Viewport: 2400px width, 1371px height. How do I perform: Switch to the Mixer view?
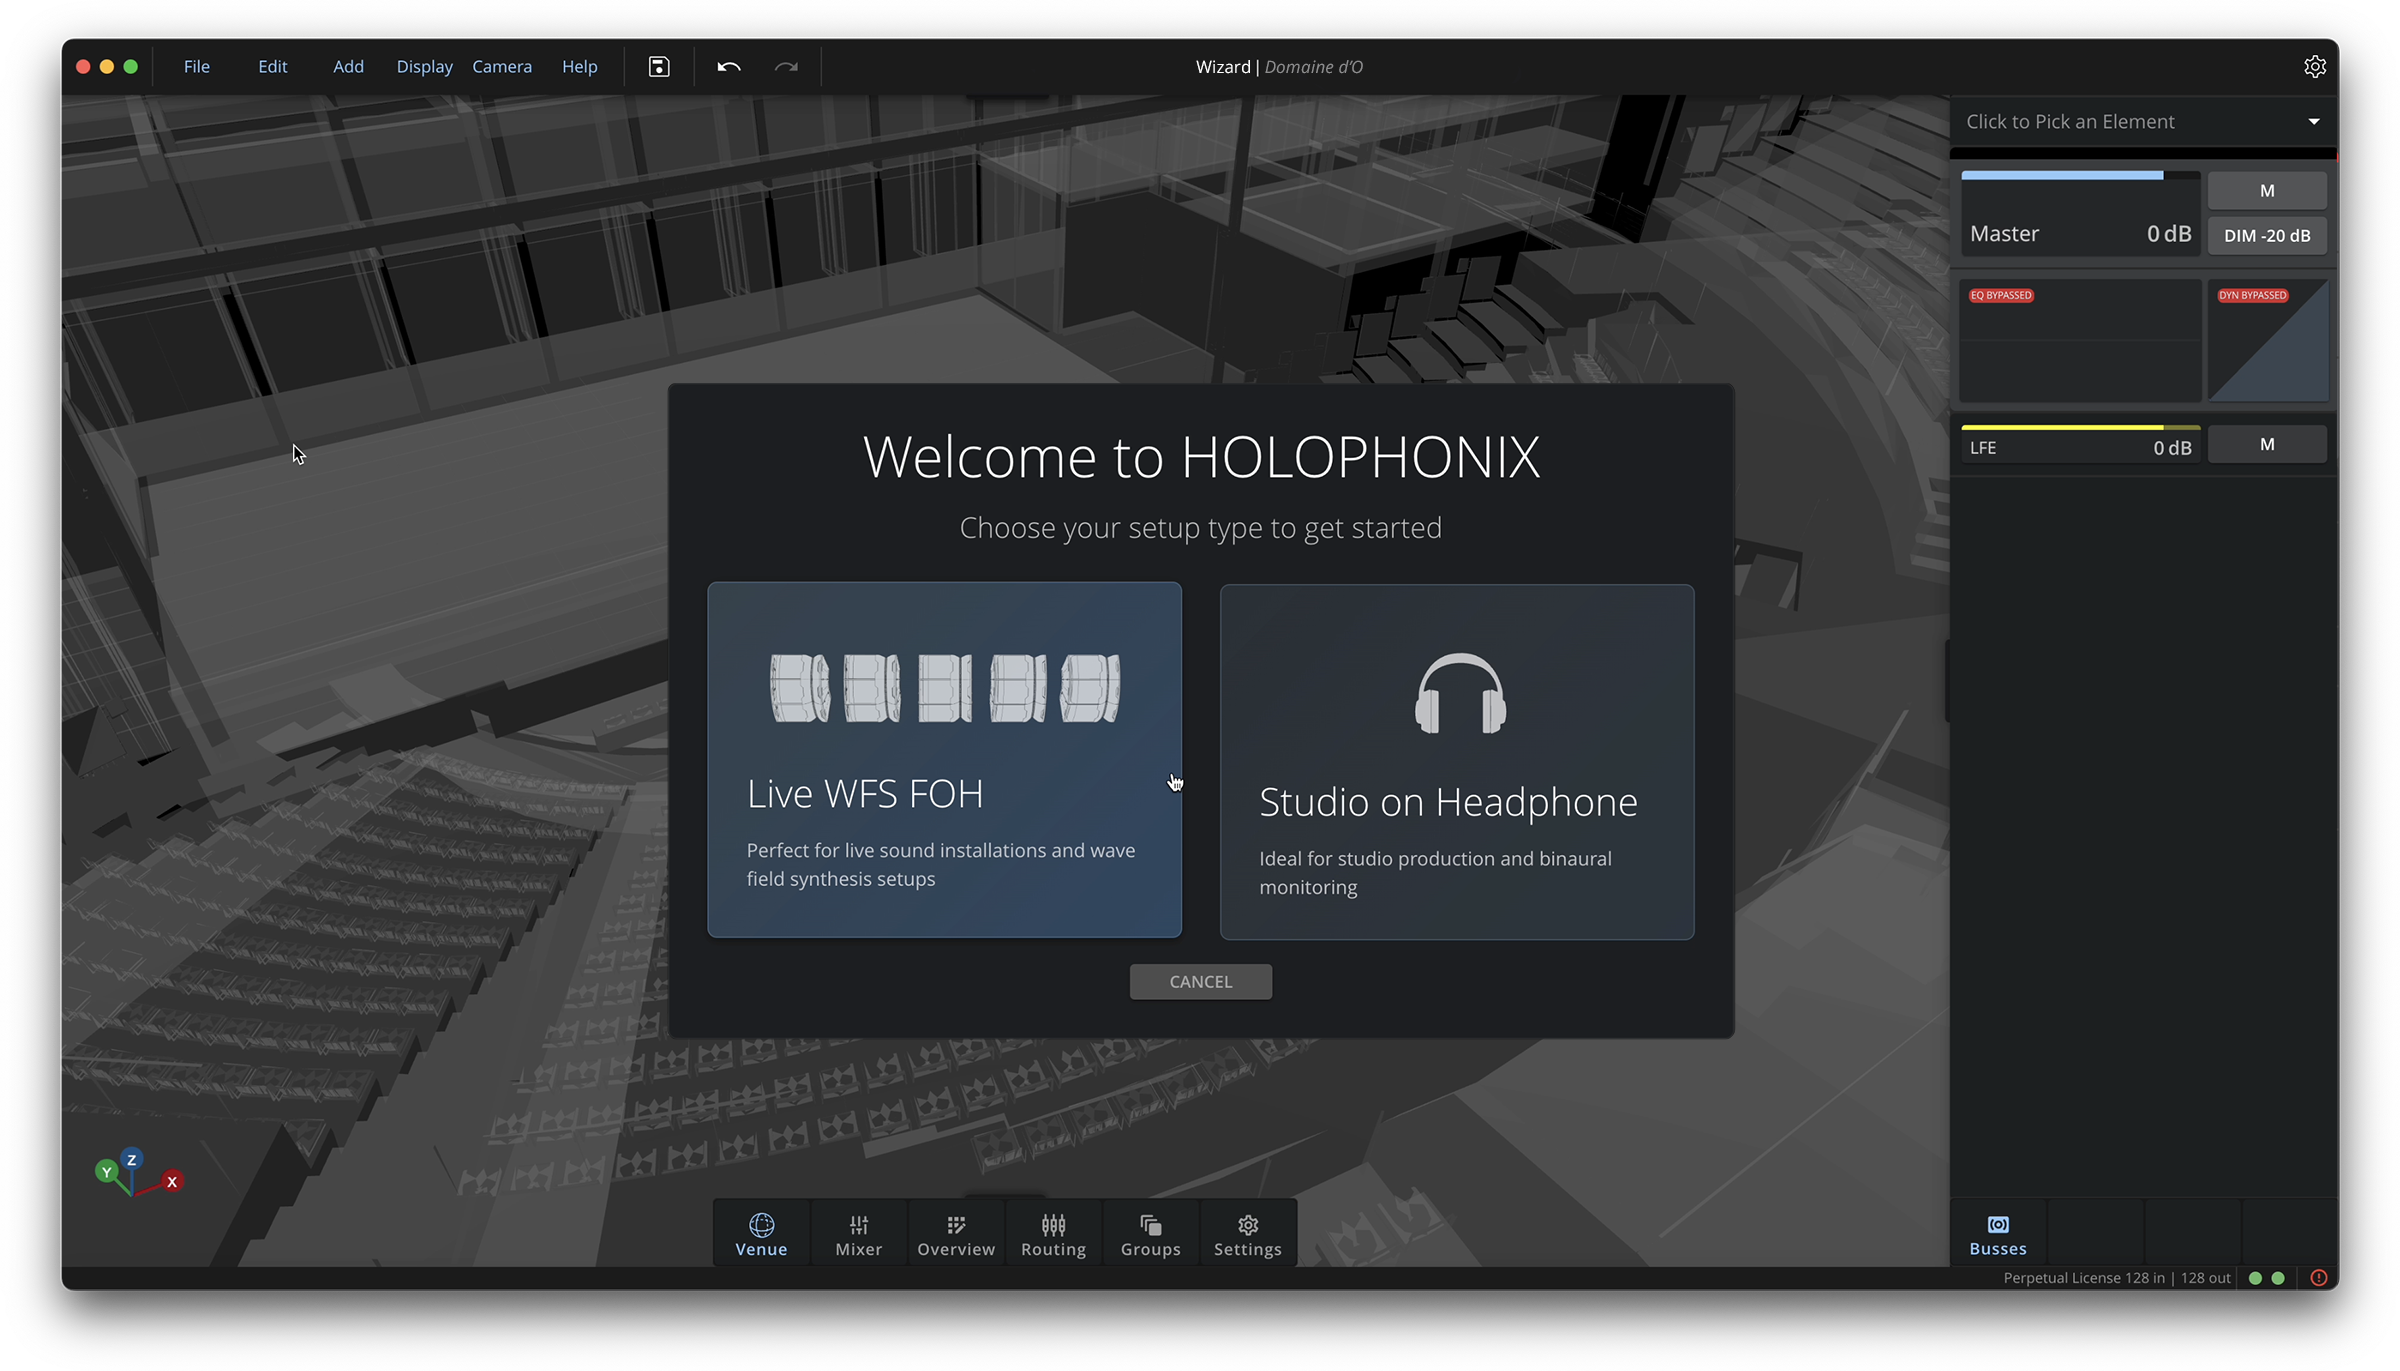click(x=858, y=1235)
